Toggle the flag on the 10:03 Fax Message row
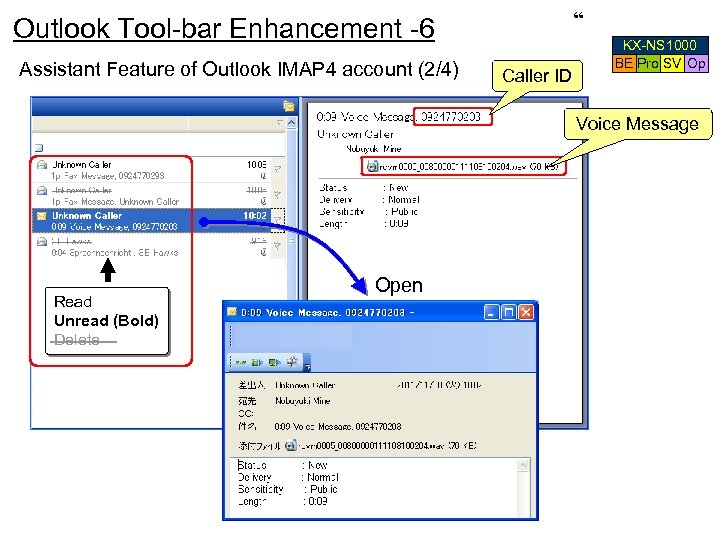 tap(277, 169)
